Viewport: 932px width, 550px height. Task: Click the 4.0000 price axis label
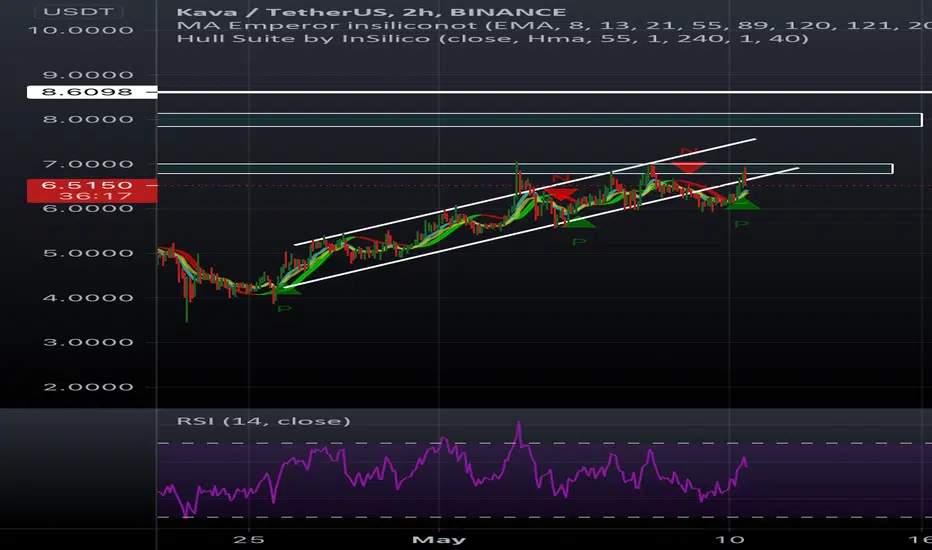(x=88, y=298)
